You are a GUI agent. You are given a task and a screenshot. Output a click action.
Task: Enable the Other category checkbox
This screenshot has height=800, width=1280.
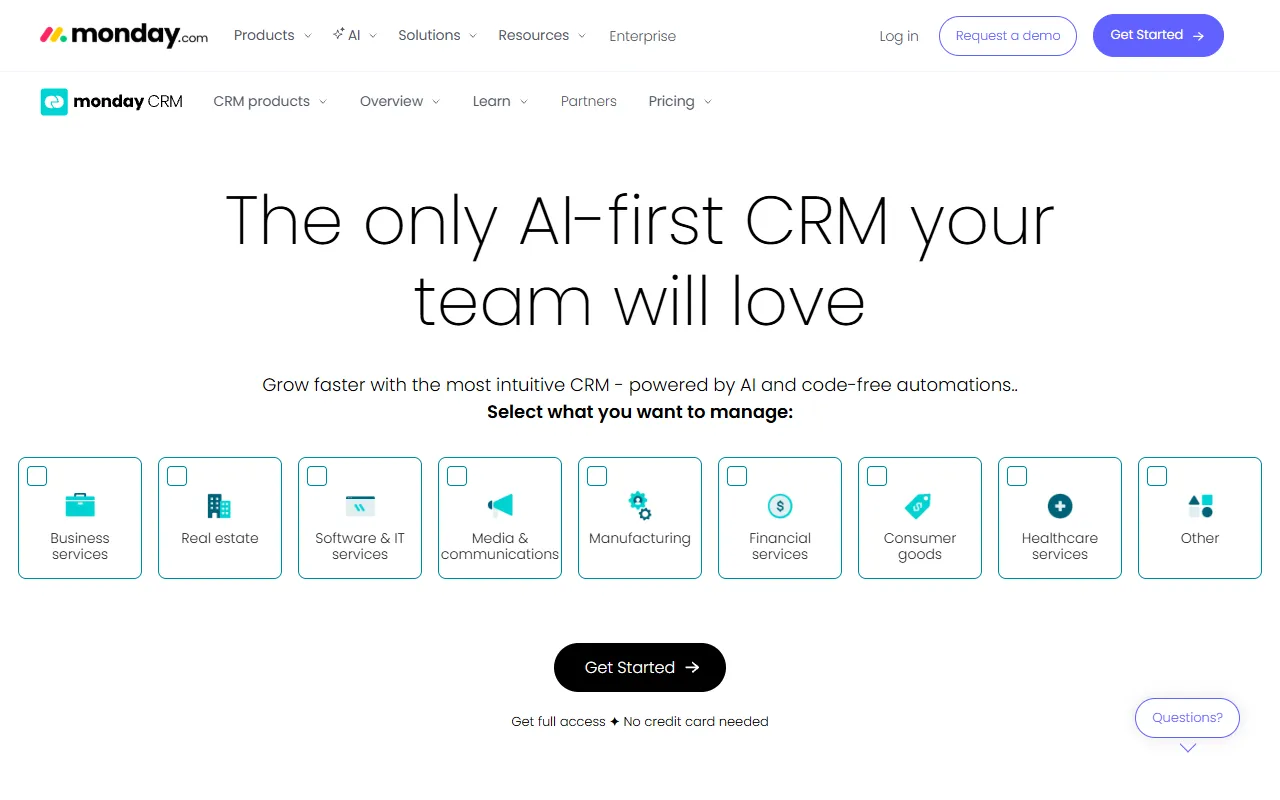coord(1157,476)
